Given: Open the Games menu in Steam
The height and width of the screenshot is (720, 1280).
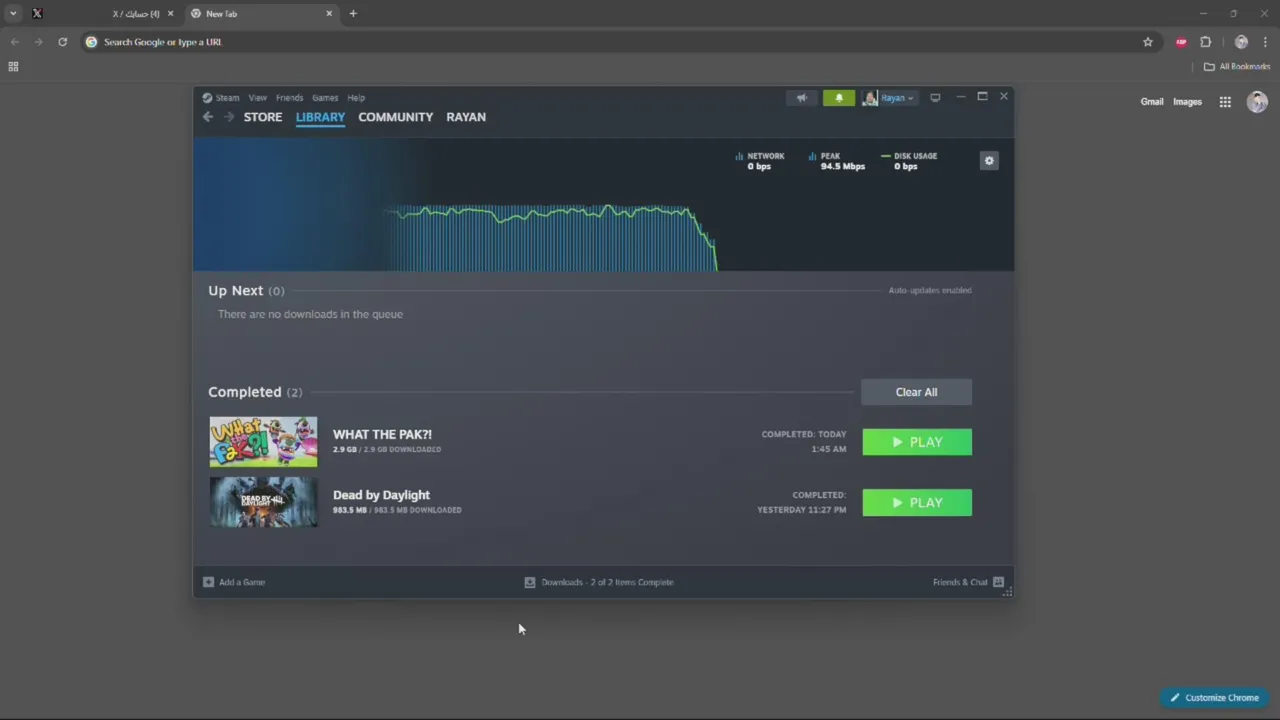Looking at the screenshot, I should pyautogui.click(x=325, y=98).
